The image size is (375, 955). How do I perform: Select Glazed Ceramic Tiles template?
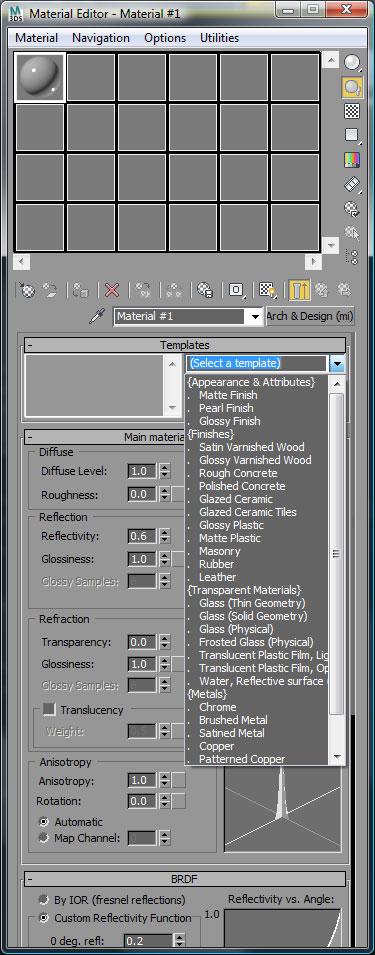pyautogui.click(x=248, y=512)
